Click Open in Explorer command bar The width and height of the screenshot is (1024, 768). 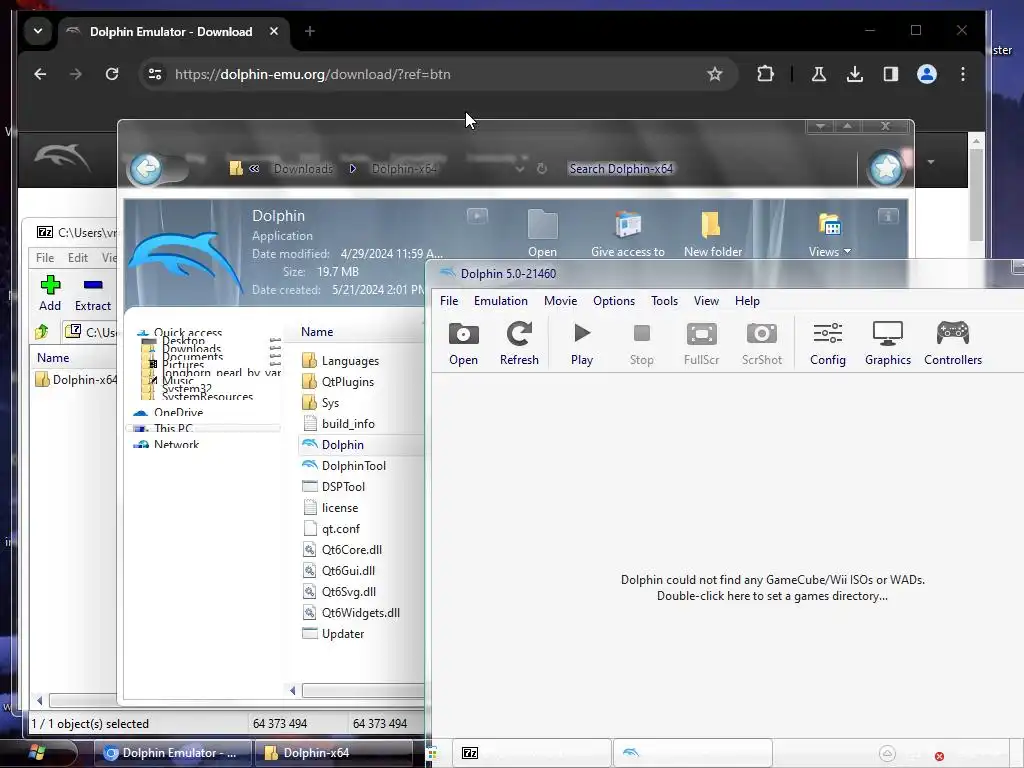pos(542,234)
